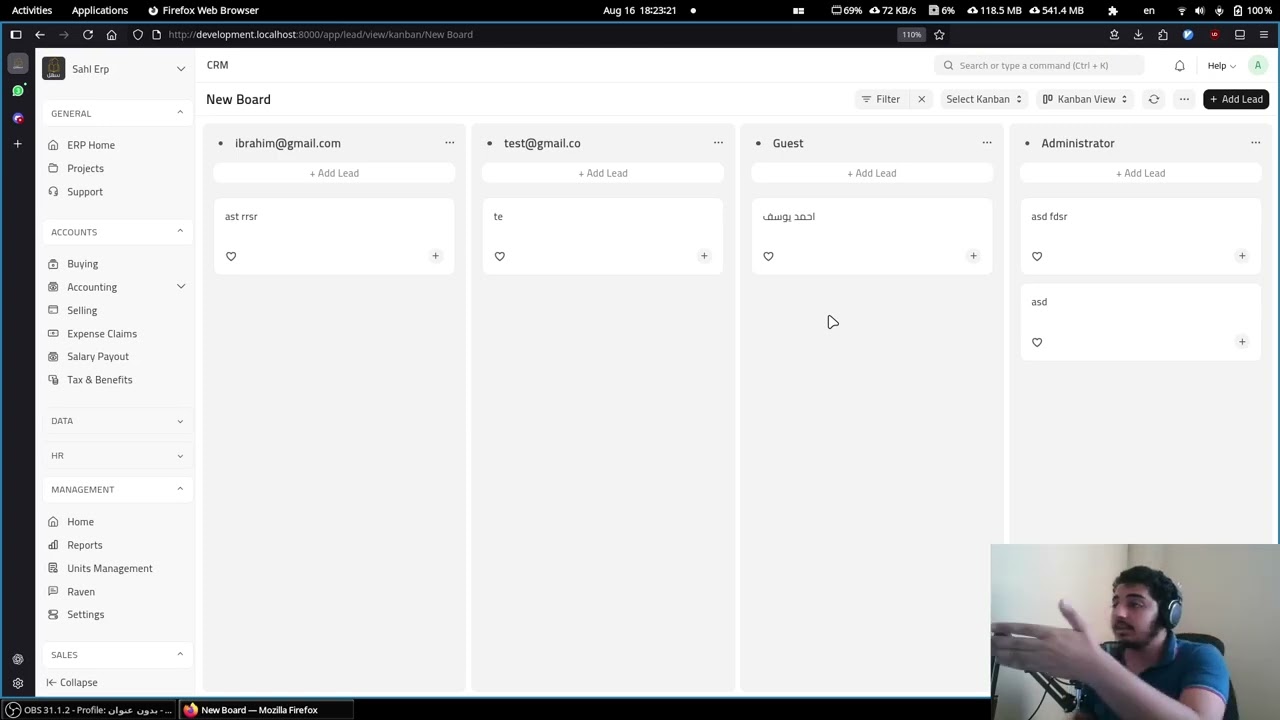Toggle the heart on the te lead
The height and width of the screenshot is (720, 1280).
pos(500,256)
